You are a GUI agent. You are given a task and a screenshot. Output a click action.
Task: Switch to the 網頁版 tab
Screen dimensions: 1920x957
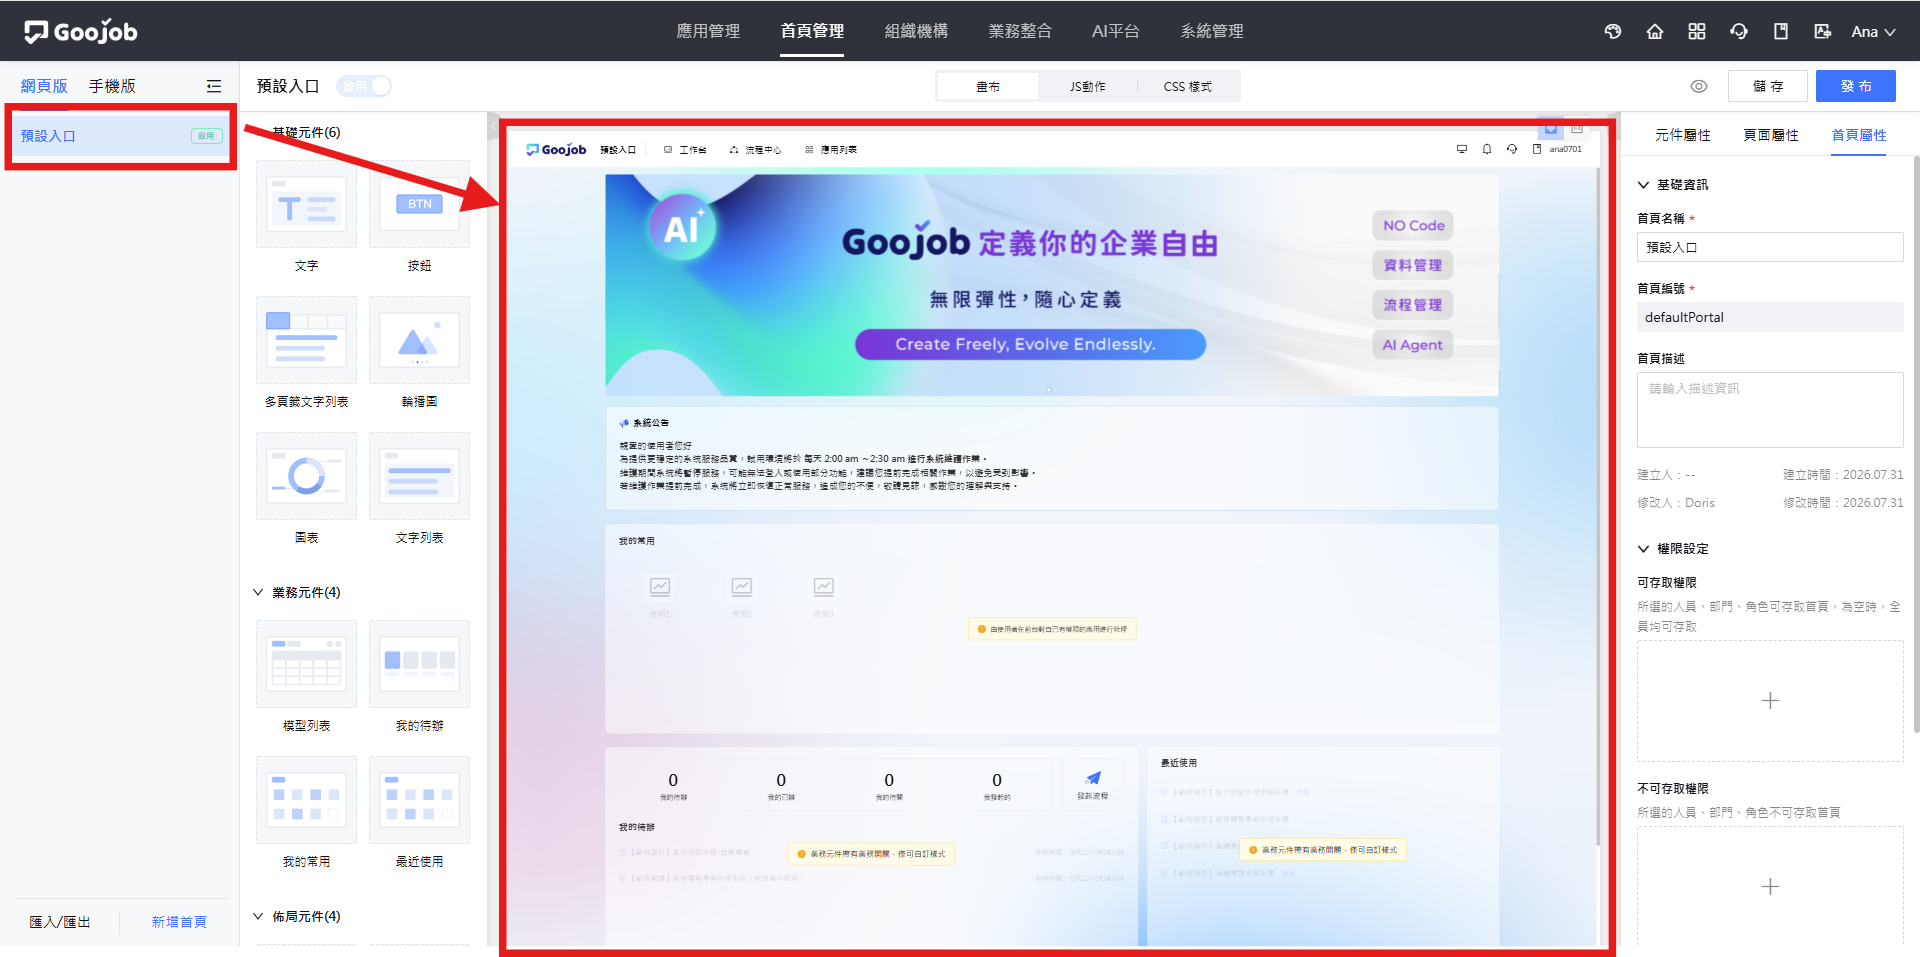[44, 86]
